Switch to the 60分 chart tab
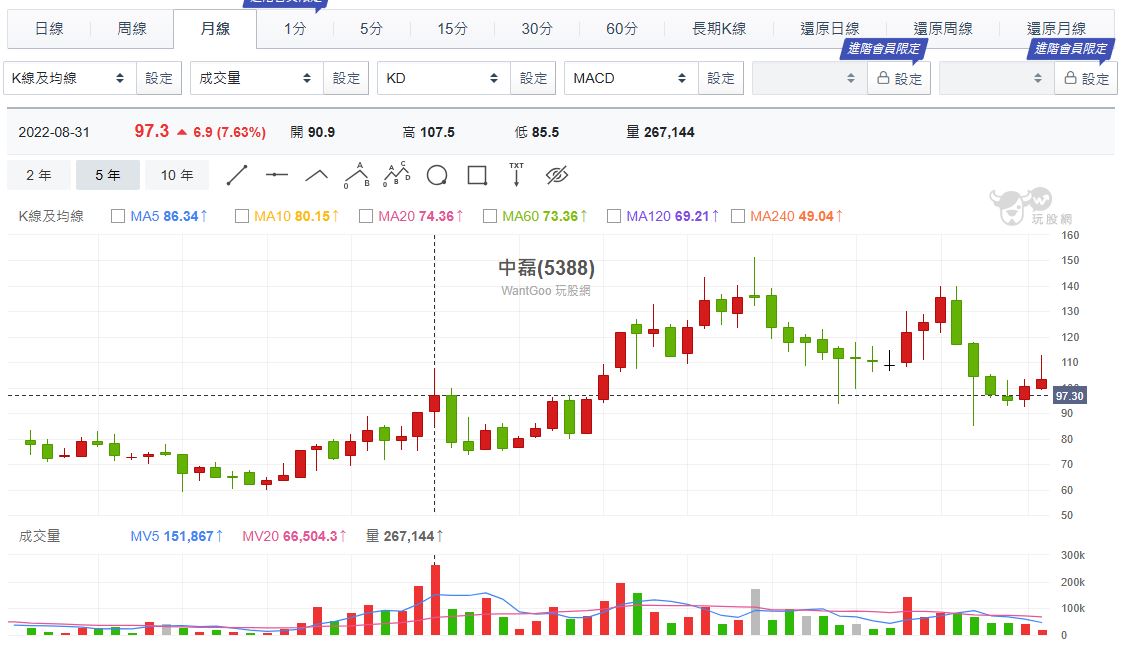The image size is (1125, 648). pos(621,29)
